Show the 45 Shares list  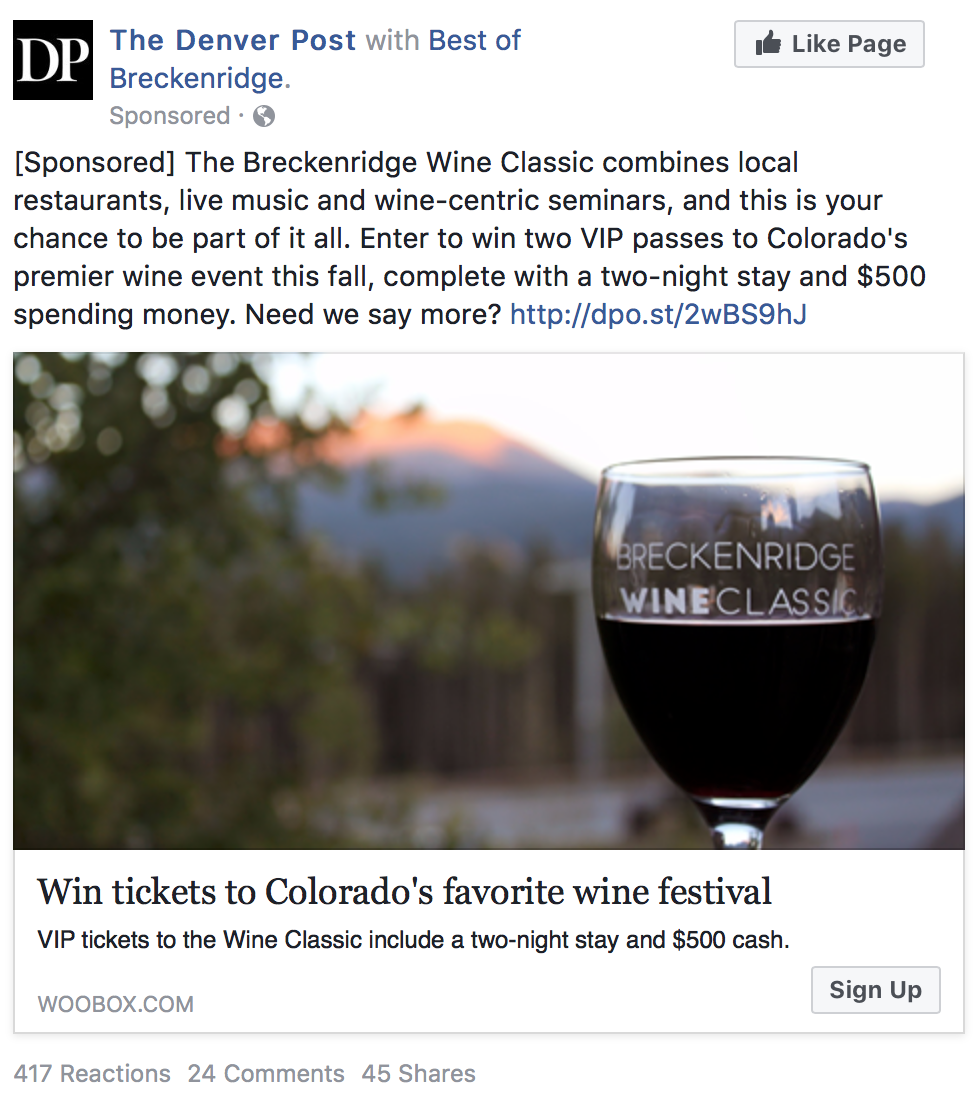click(418, 1074)
